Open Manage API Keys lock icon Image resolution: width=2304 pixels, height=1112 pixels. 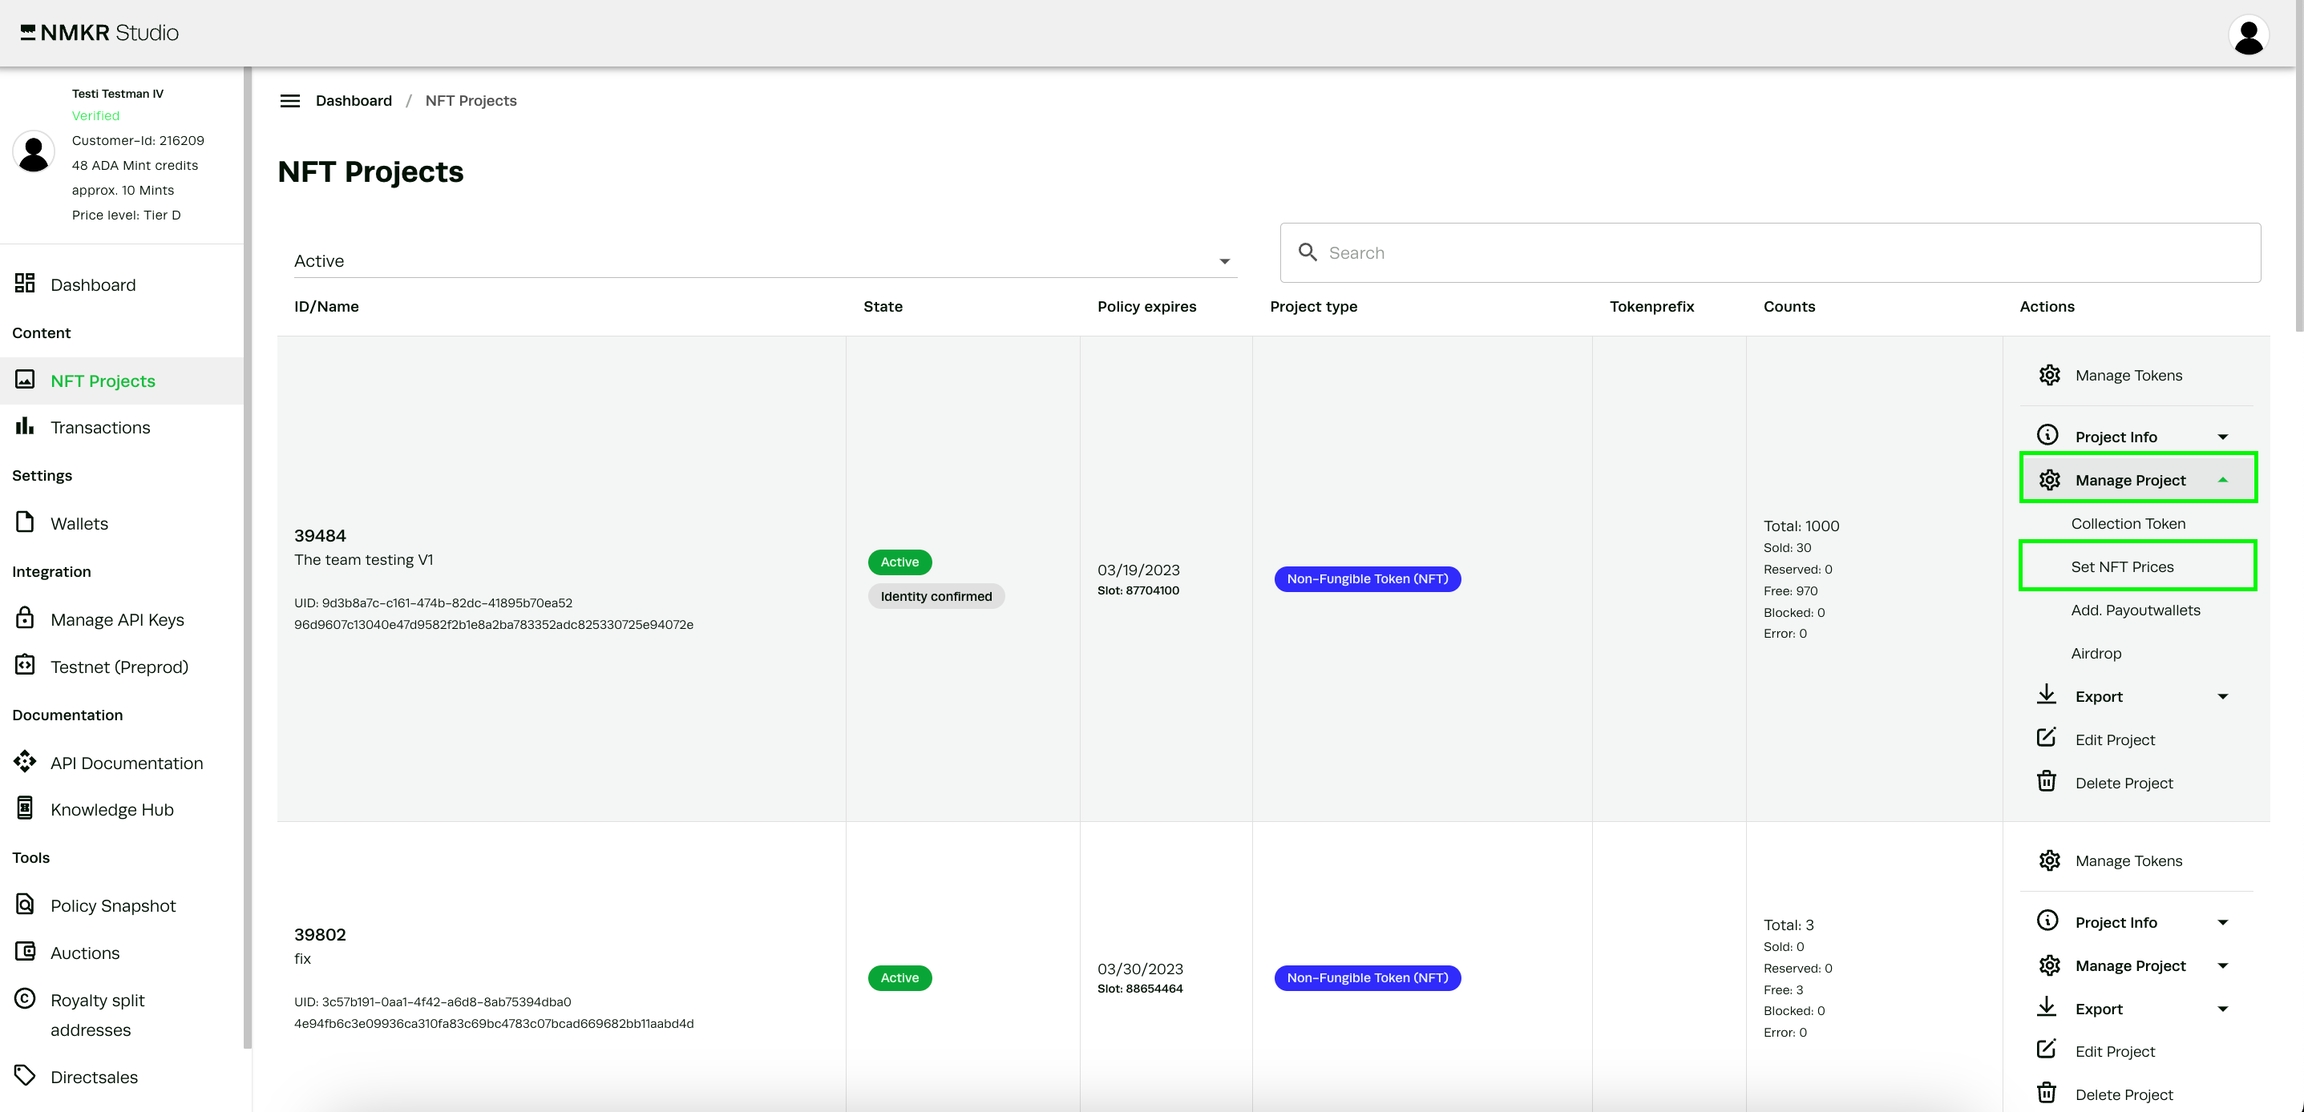(x=25, y=619)
